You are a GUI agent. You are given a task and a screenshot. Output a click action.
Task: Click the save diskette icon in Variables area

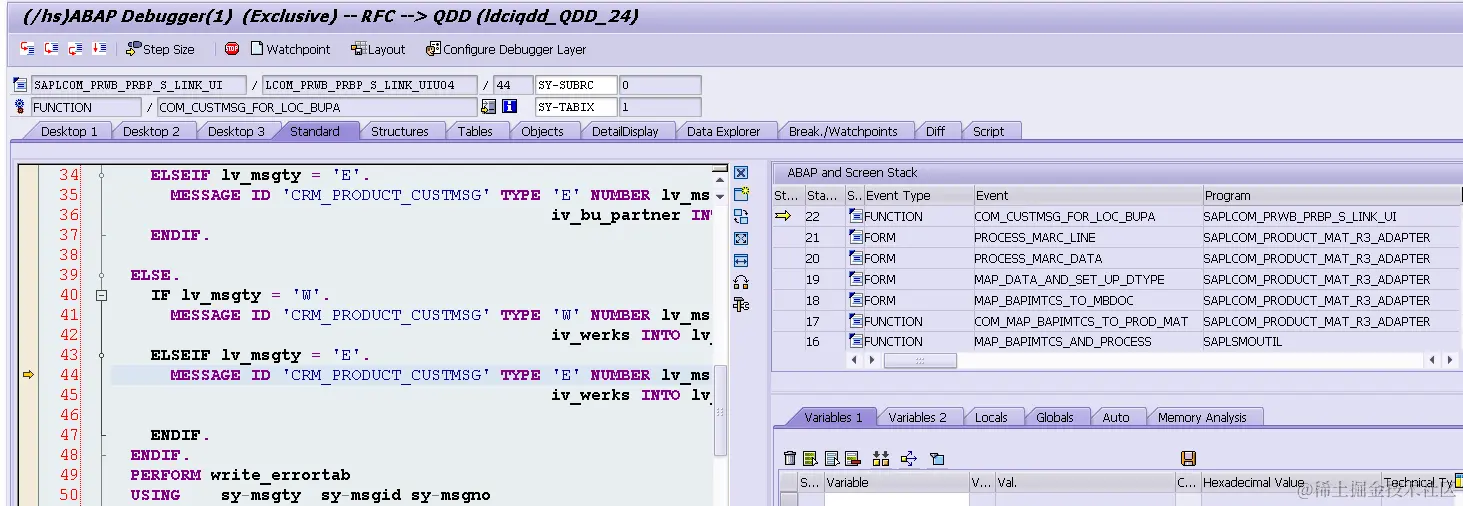tap(1188, 458)
